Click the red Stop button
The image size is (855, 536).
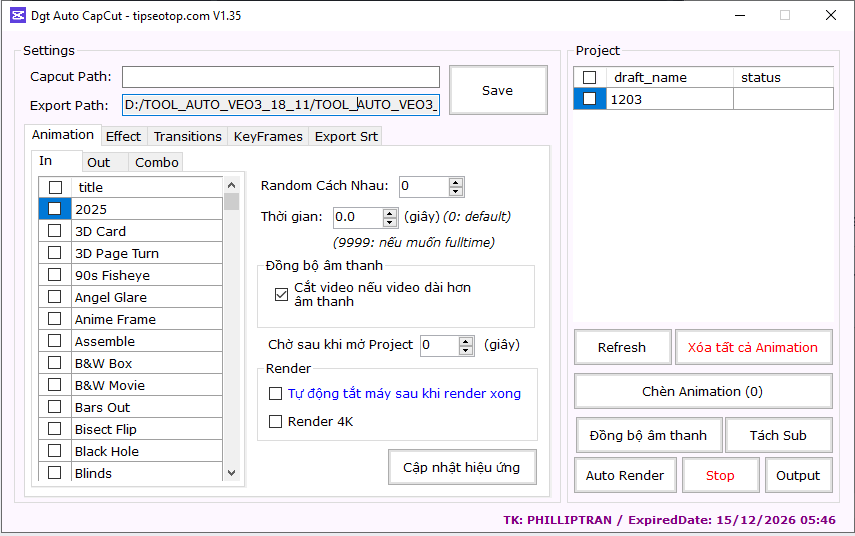click(x=720, y=475)
